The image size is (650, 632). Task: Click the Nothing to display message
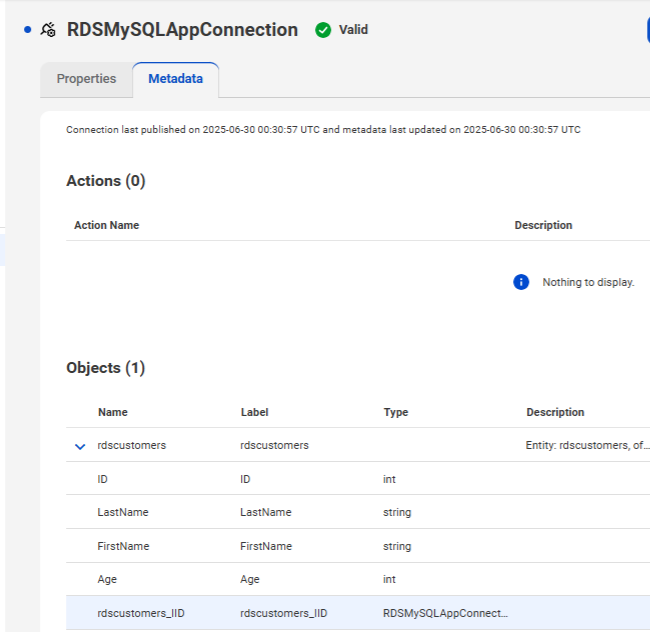(x=588, y=282)
